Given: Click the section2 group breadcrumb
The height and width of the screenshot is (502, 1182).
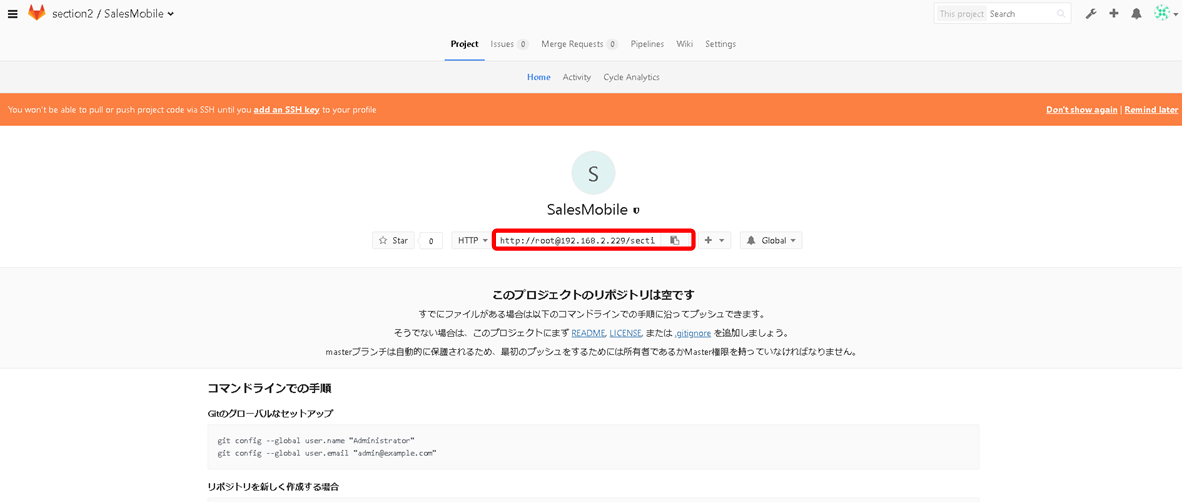Looking at the screenshot, I should tap(72, 14).
